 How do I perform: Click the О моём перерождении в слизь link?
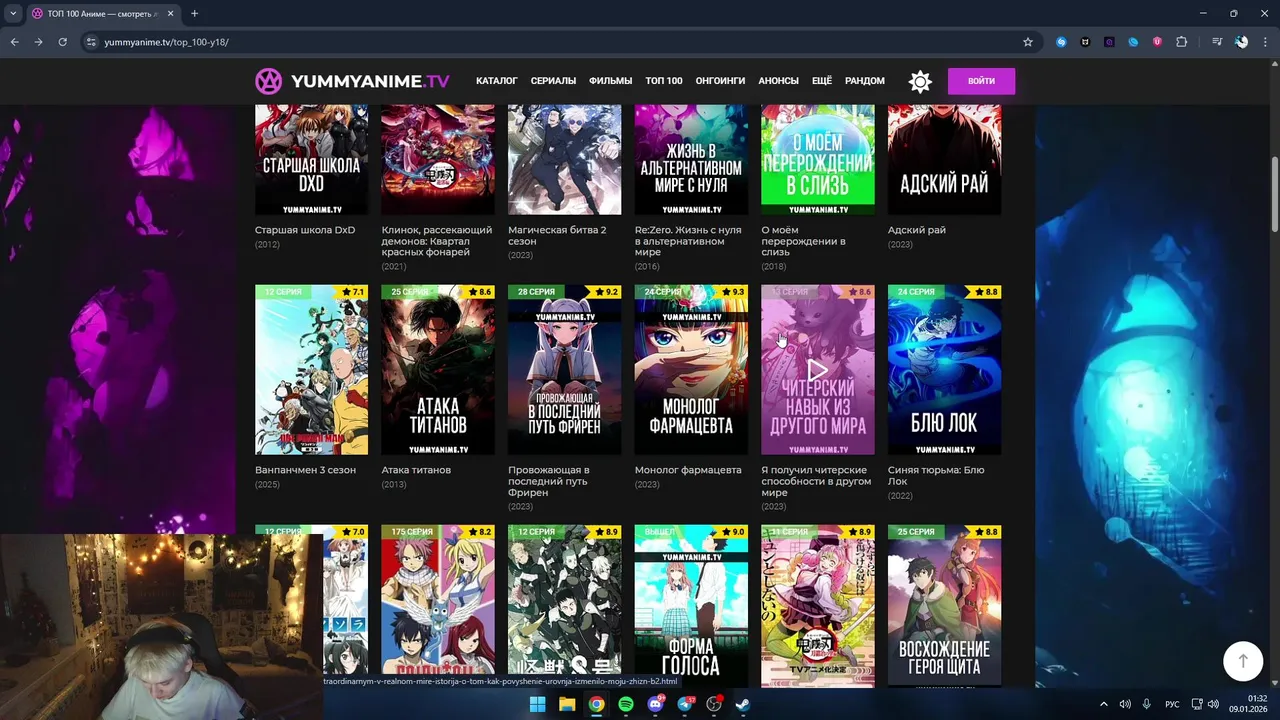pos(803,241)
